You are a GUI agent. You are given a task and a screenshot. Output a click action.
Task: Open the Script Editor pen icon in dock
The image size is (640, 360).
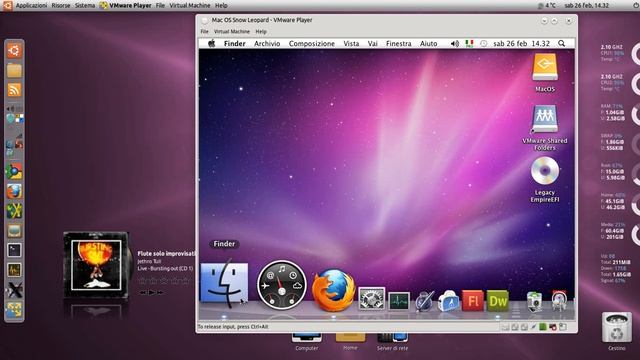424,302
